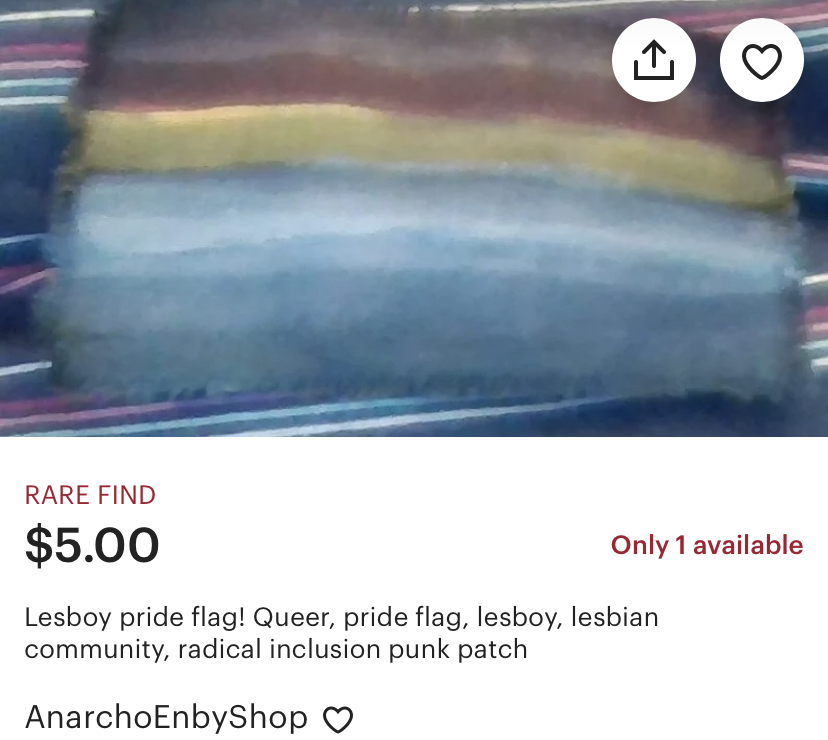
Task: Open the AnarchoEnbyShop shop page
Action: (x=166, y=718)
